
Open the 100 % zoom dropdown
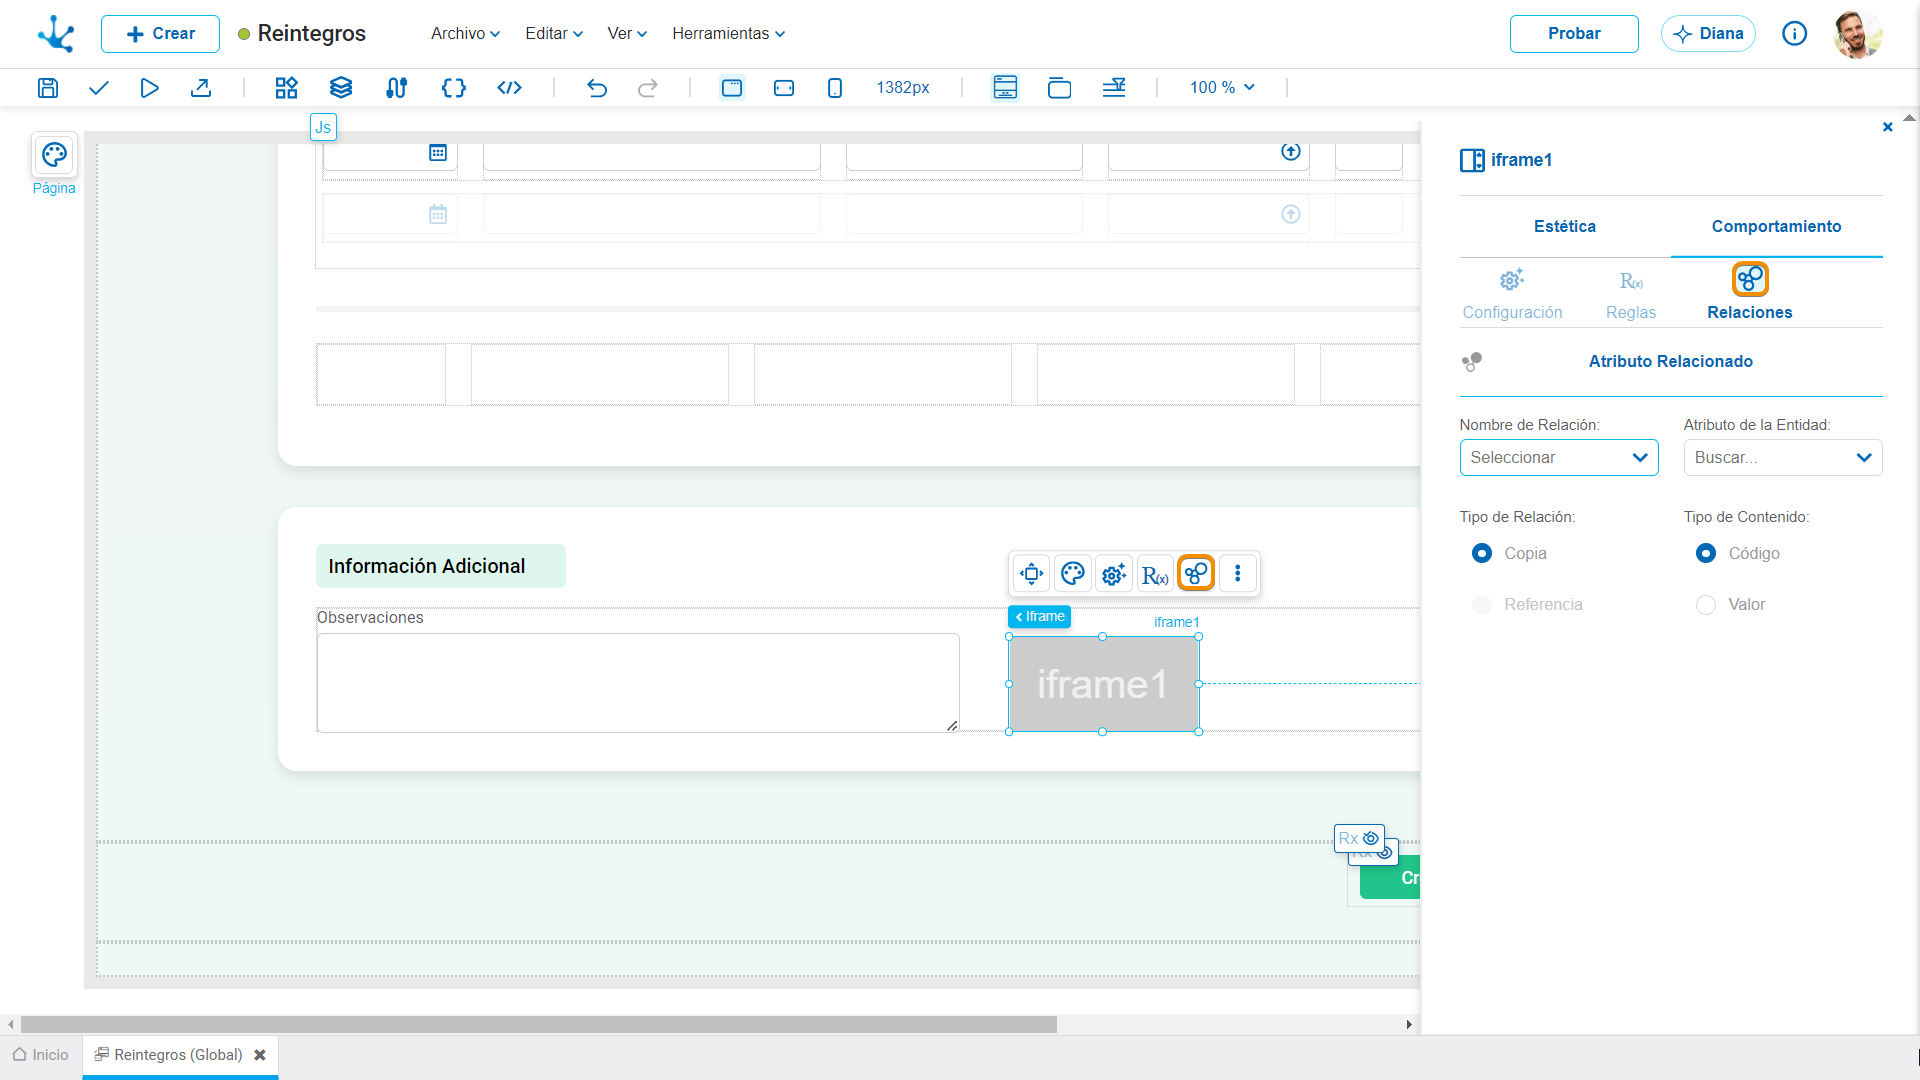point(1222,88)
